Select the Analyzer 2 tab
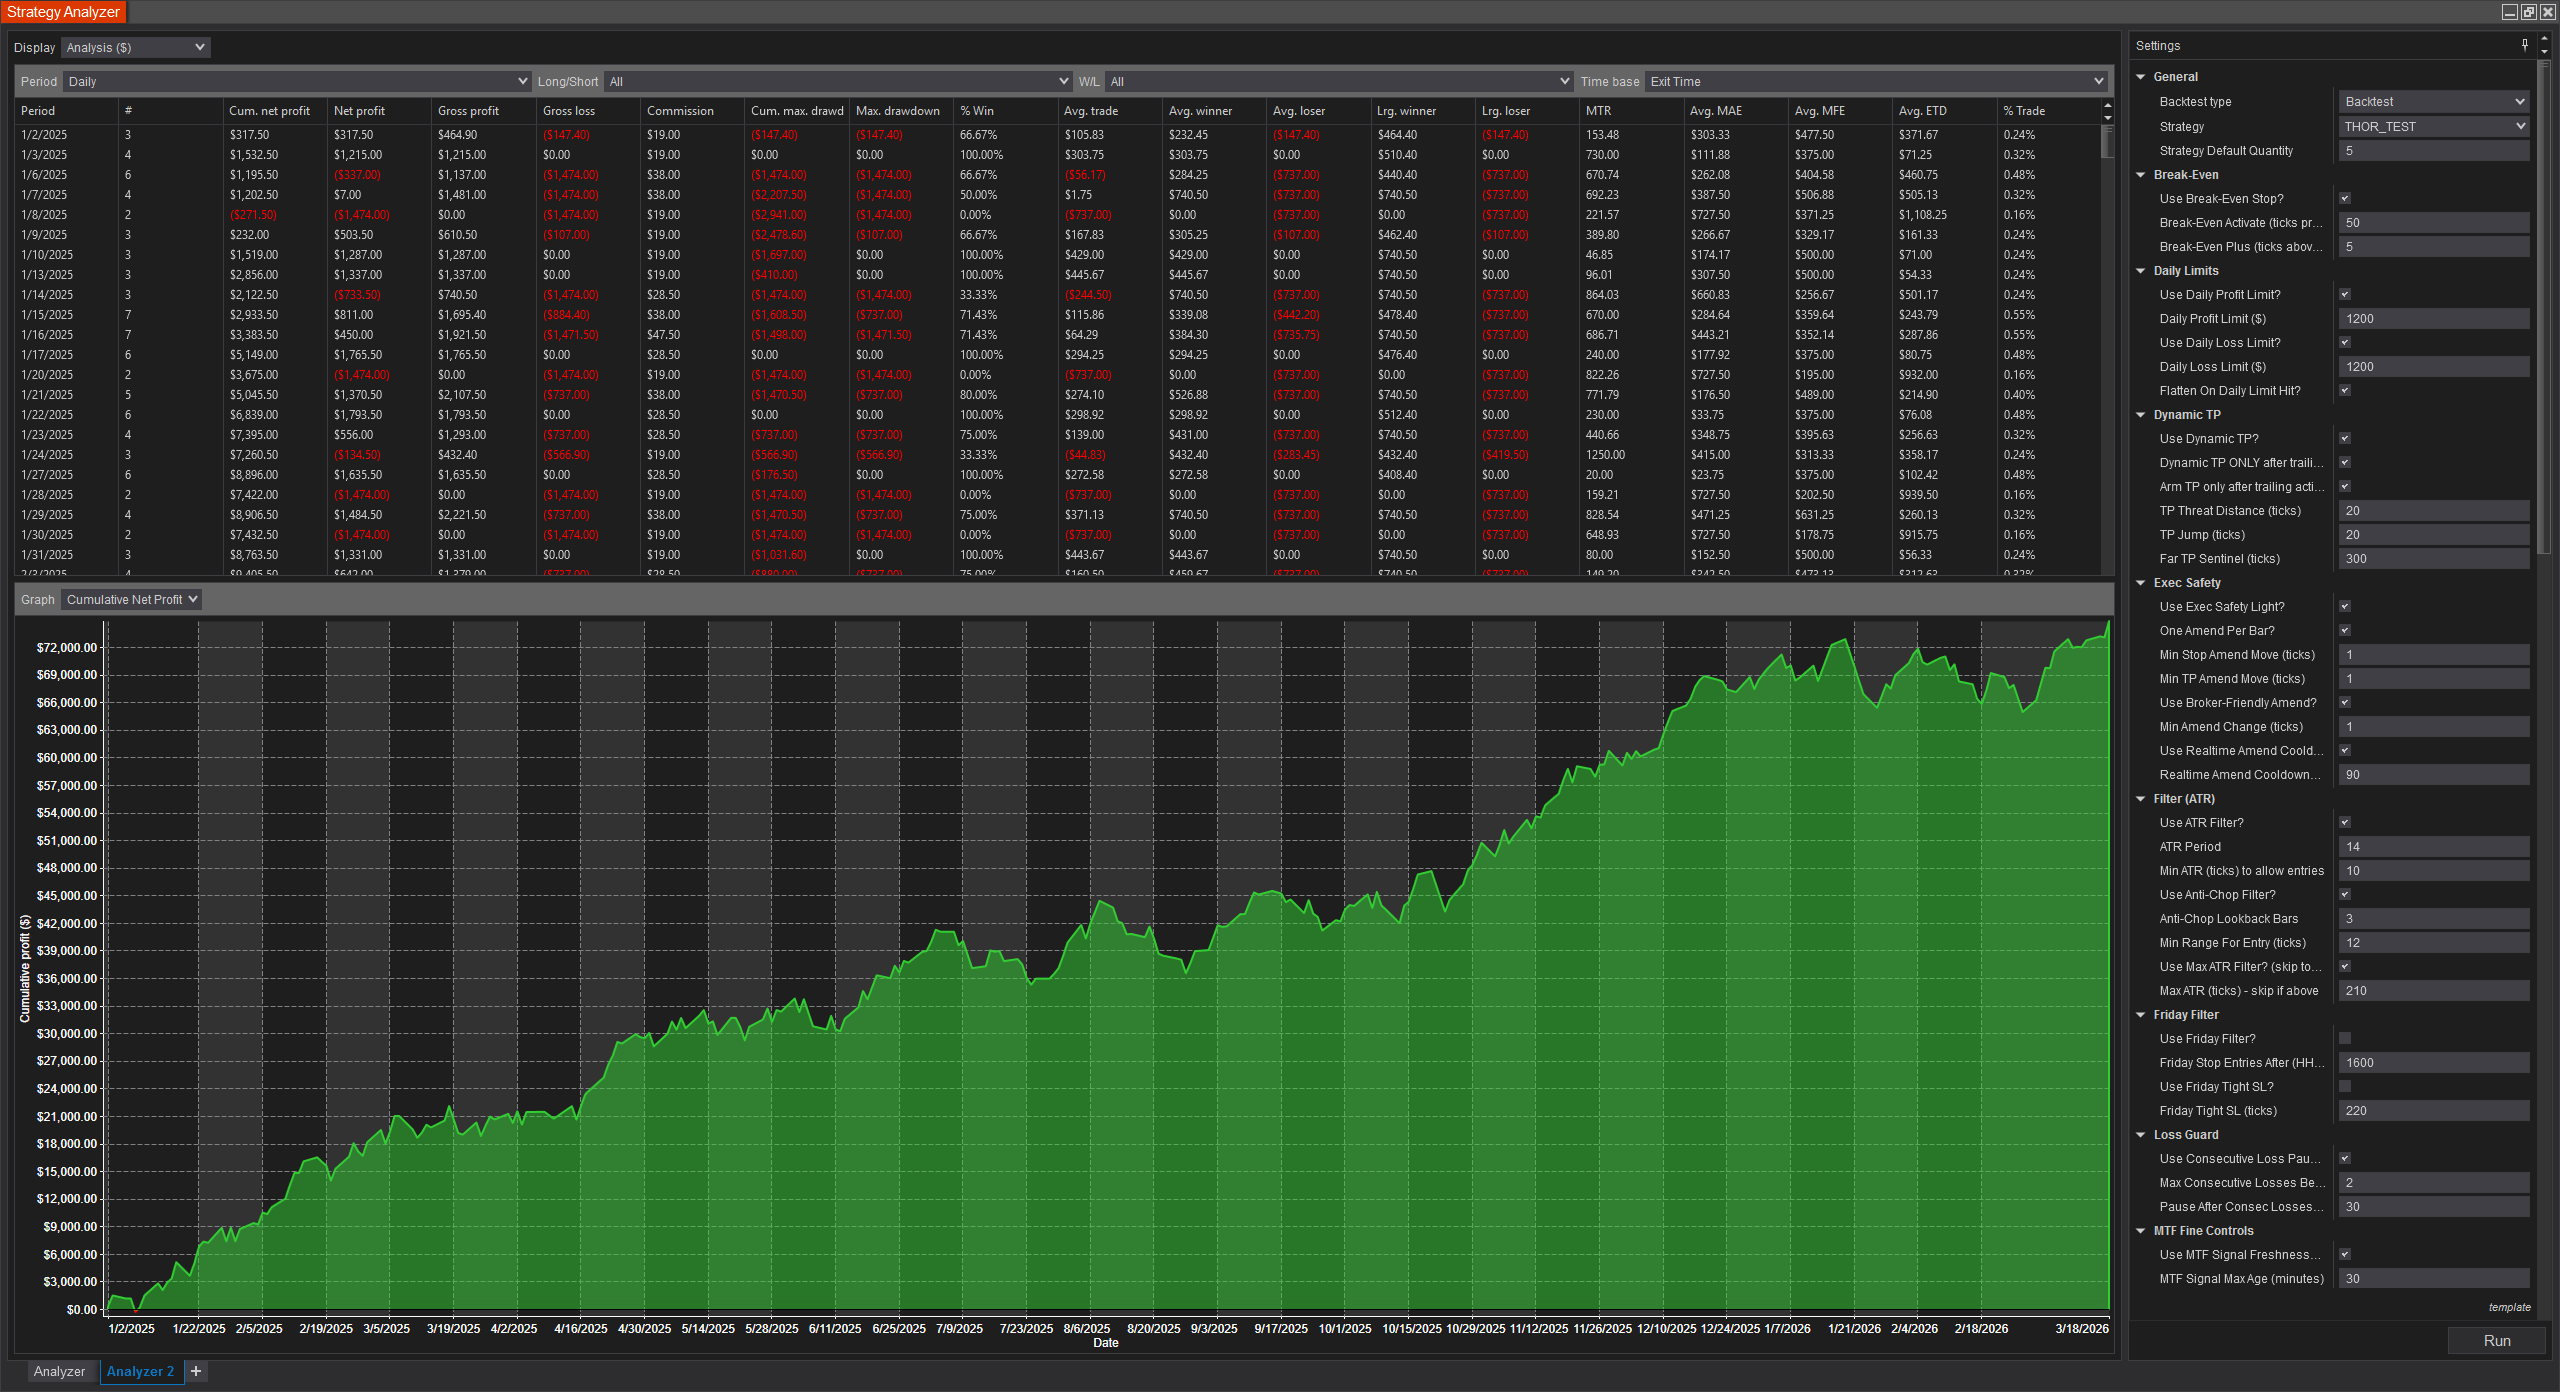This screenshot has width=2560, height=1392. [140, 1371]
